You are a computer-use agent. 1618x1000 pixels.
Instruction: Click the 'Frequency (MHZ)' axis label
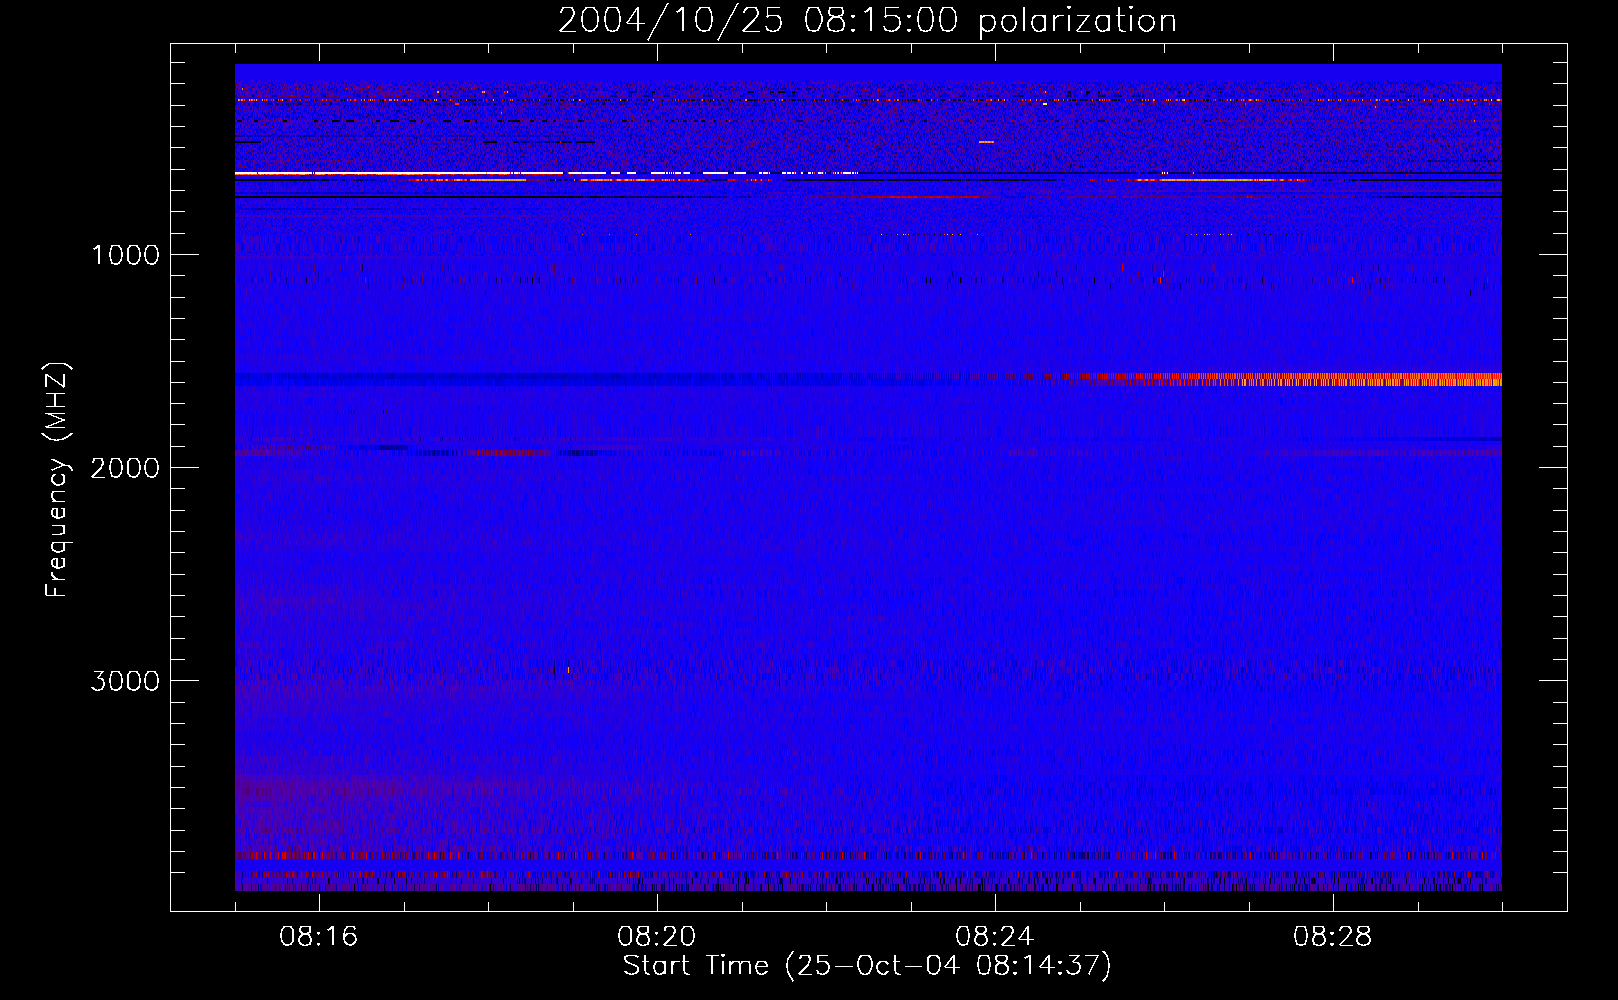click(x=57, y=480)
